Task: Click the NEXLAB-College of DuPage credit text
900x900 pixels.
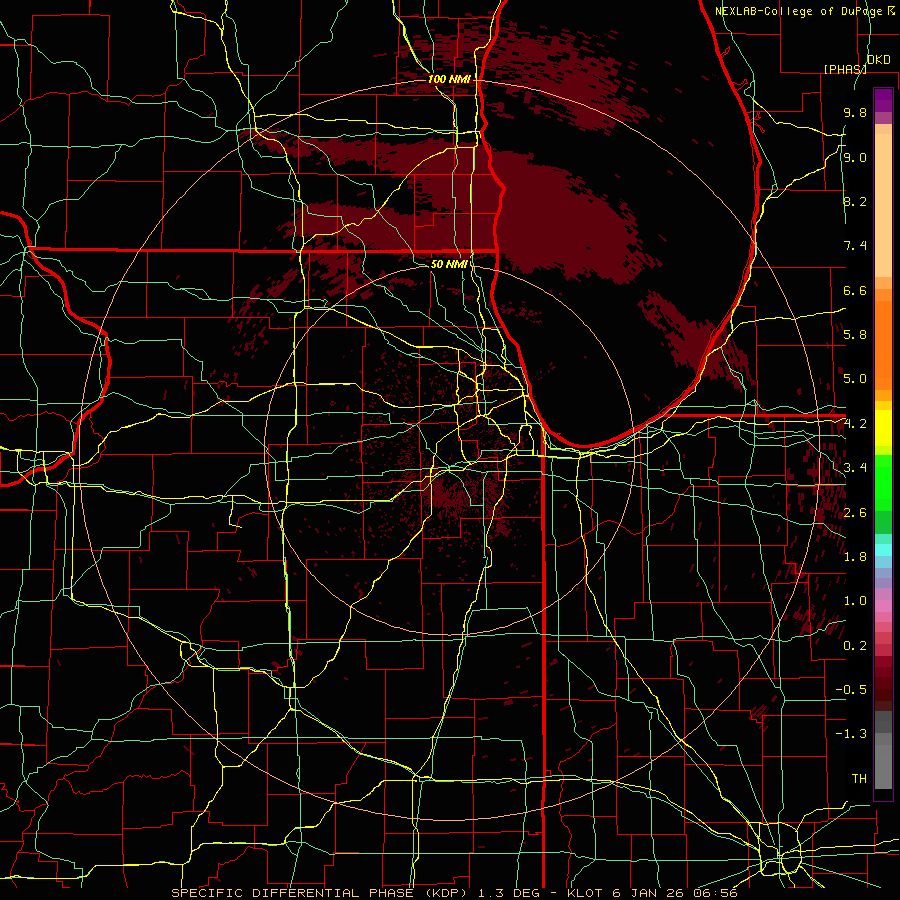Action: click(x=800, y=11)
